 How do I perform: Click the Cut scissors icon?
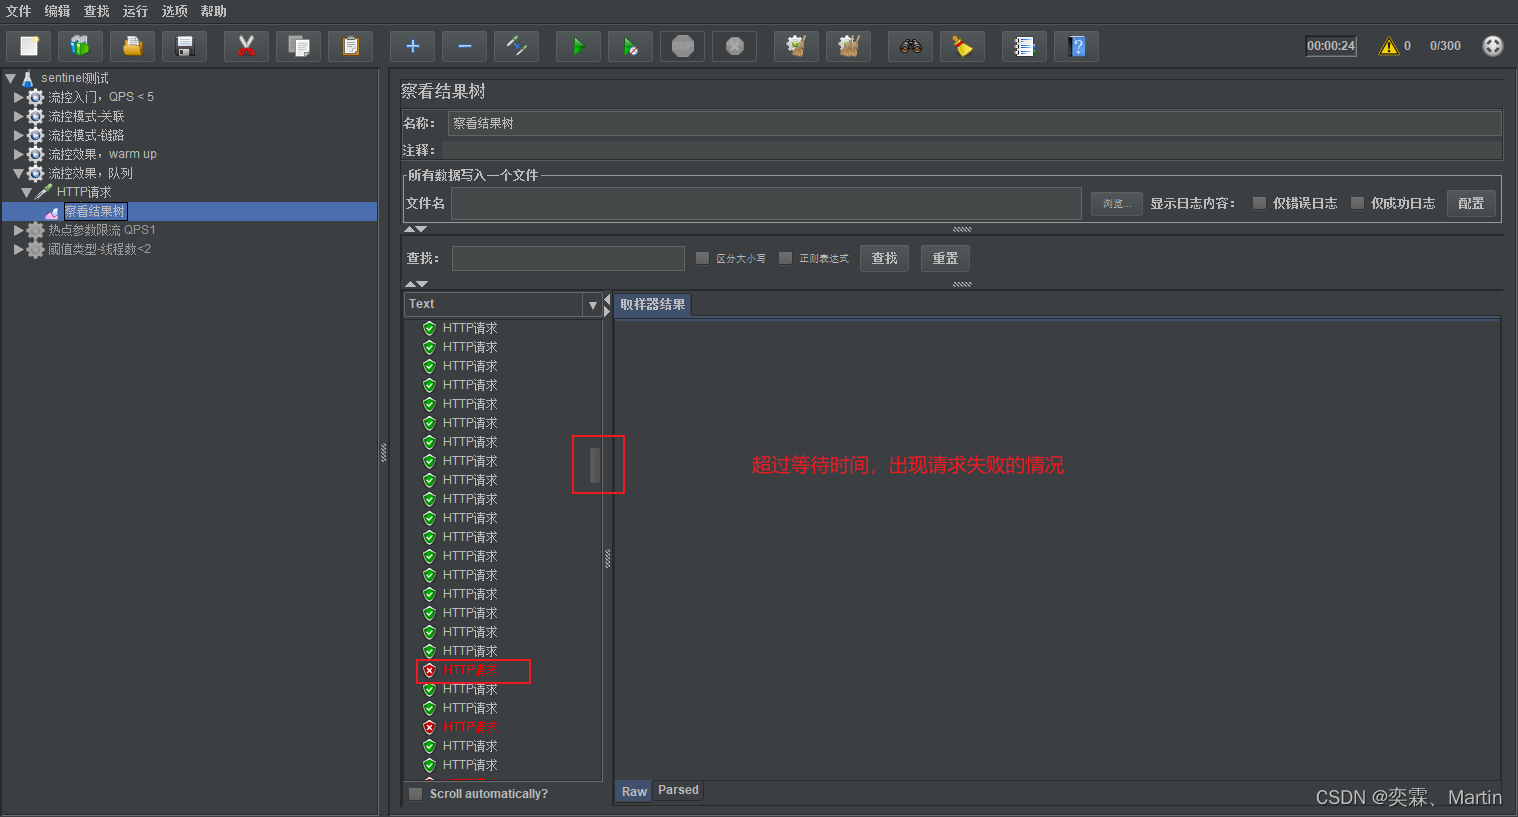tap(246, 46)
